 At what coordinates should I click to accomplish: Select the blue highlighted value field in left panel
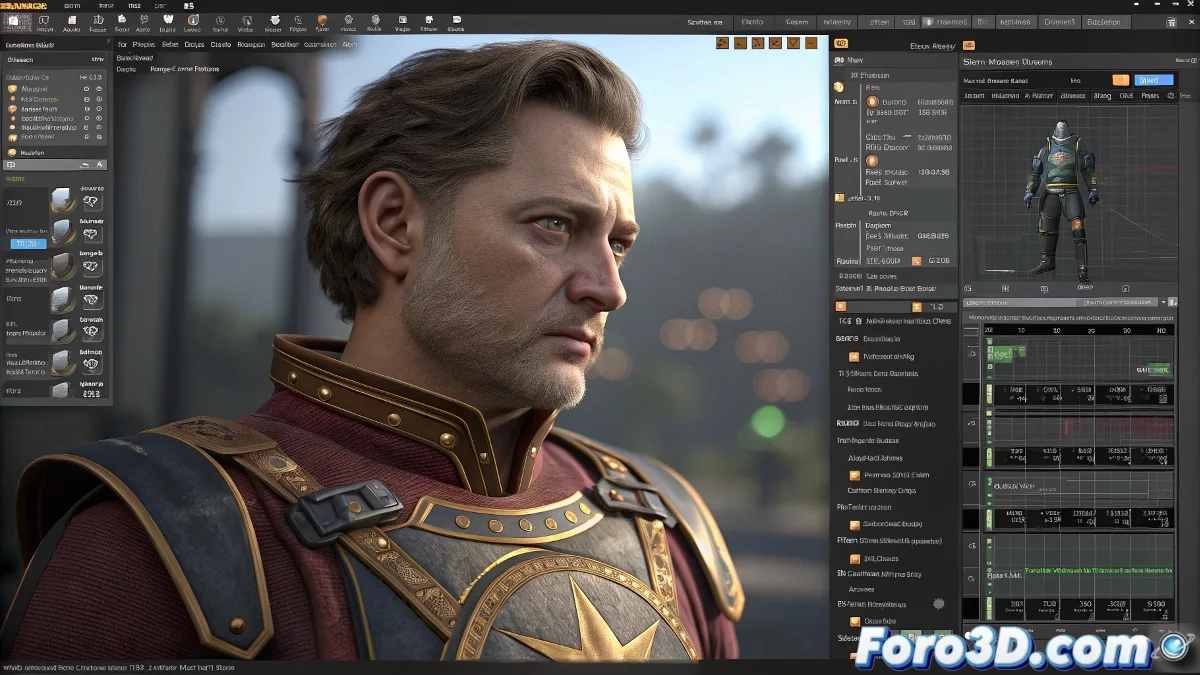[28, 243]
